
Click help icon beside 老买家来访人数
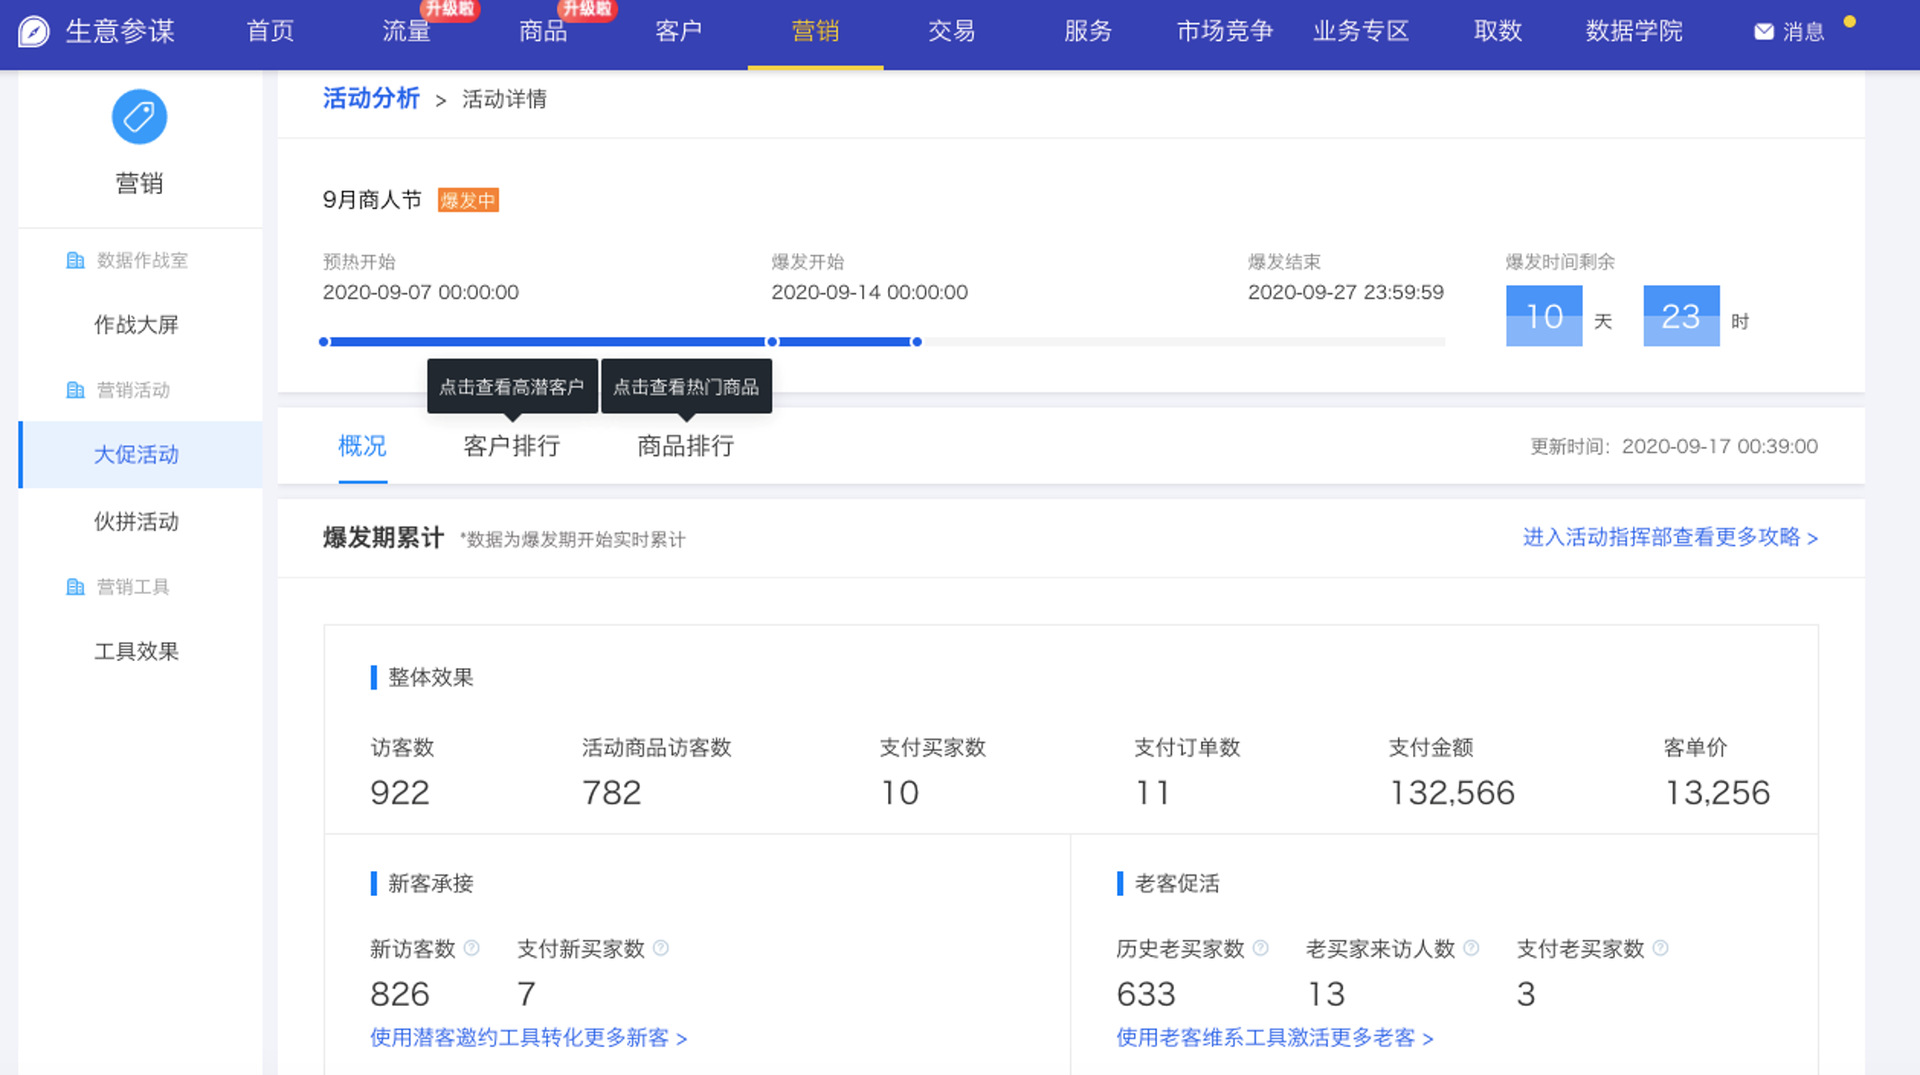tap(1471, 948)
